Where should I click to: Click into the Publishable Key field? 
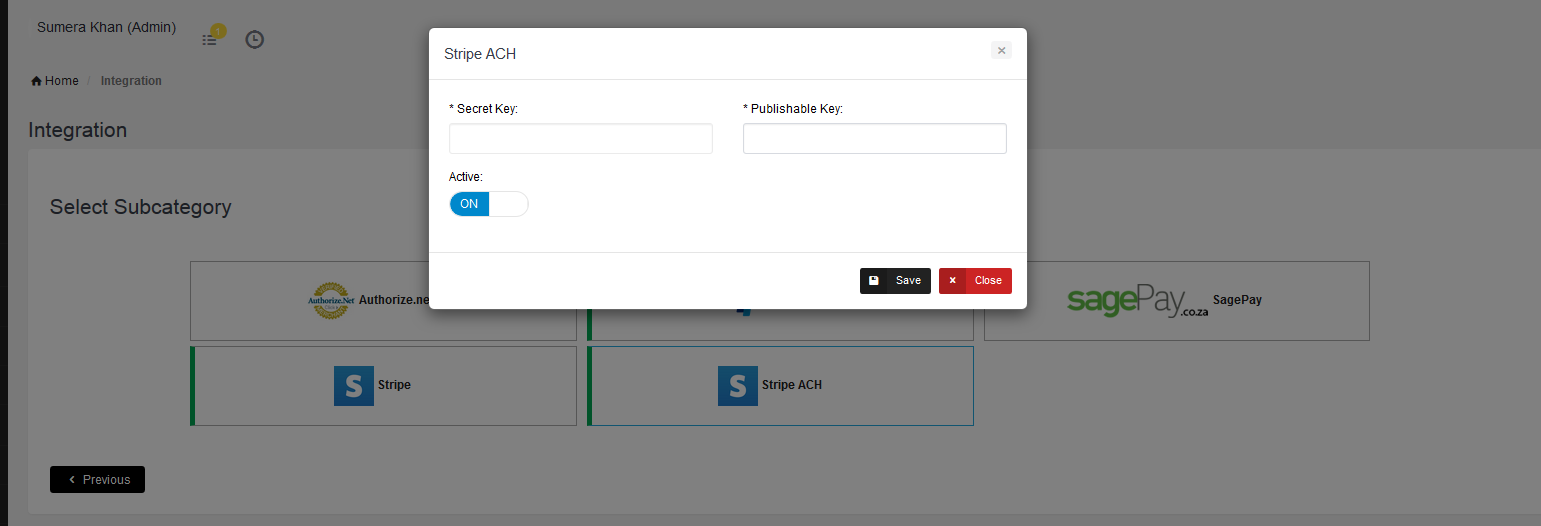coord(874,139)
